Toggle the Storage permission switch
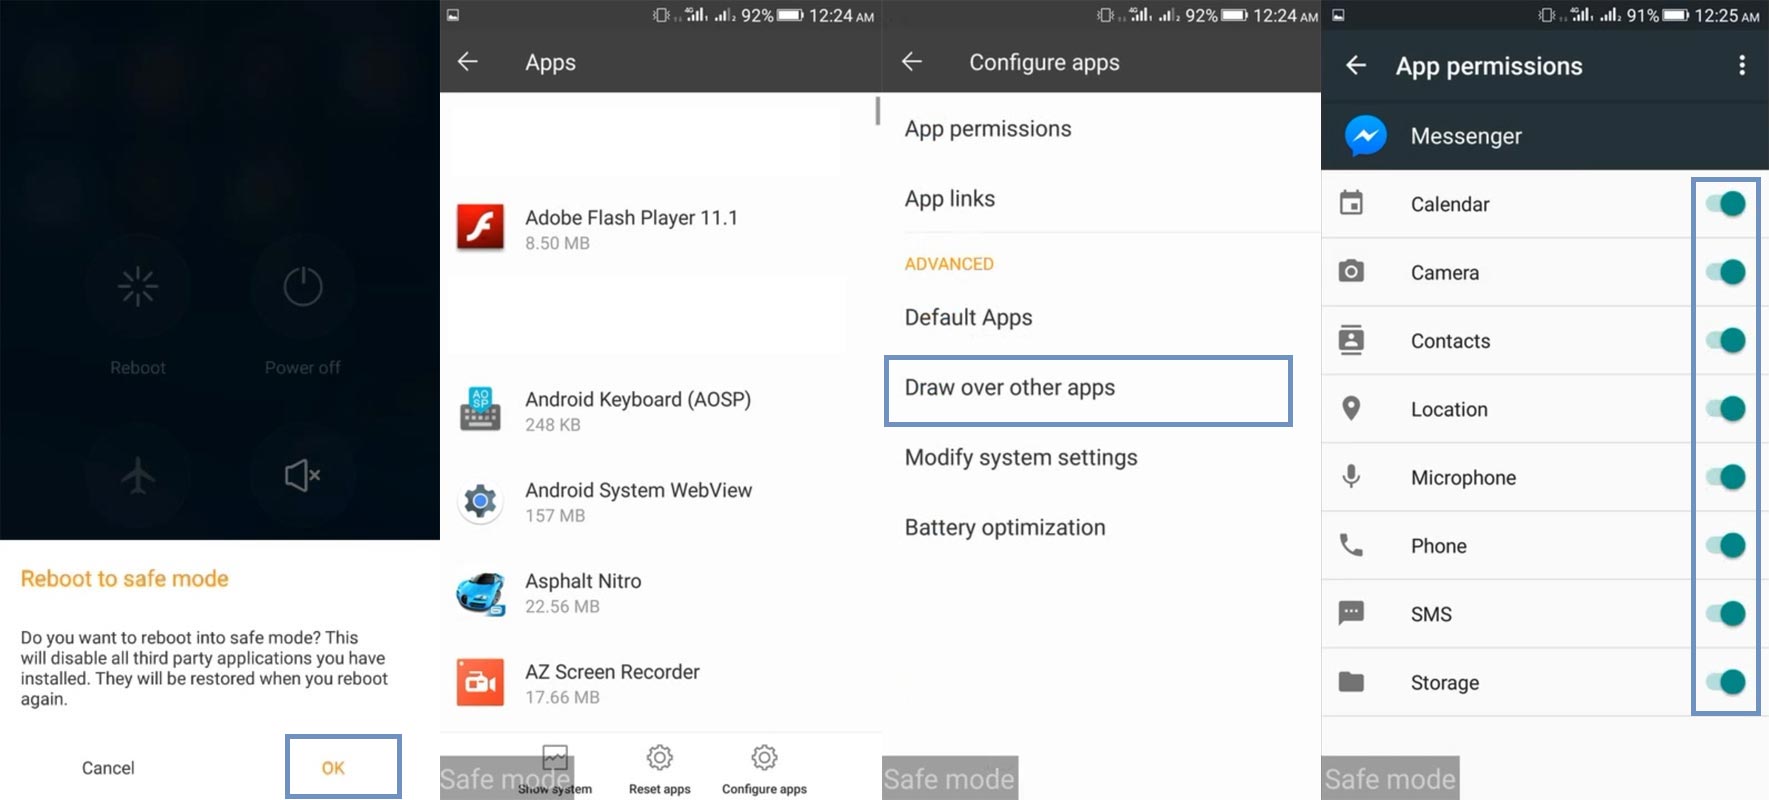This screenshot has height=800, width=1769. tap(1725, 682)
